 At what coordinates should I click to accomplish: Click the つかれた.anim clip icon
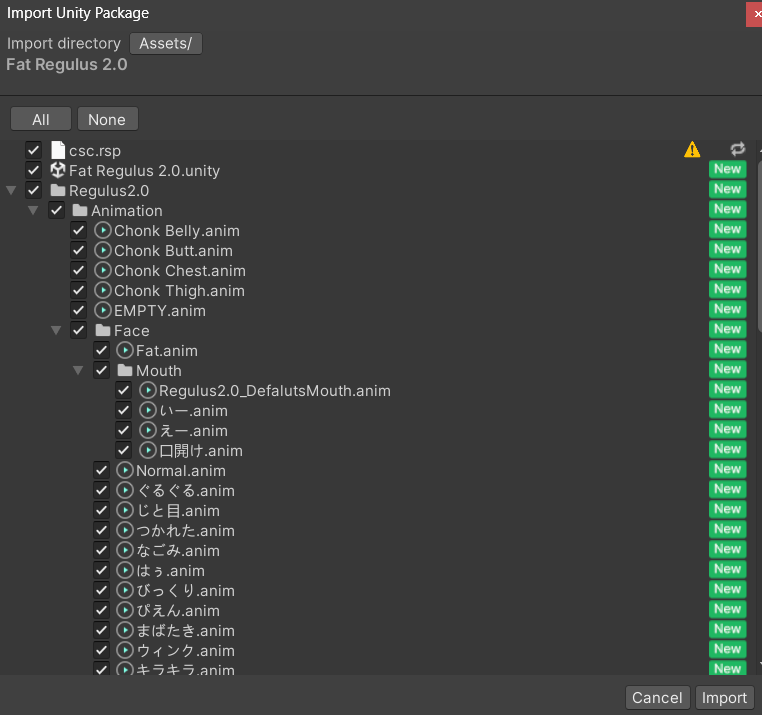tap(125, 530)
